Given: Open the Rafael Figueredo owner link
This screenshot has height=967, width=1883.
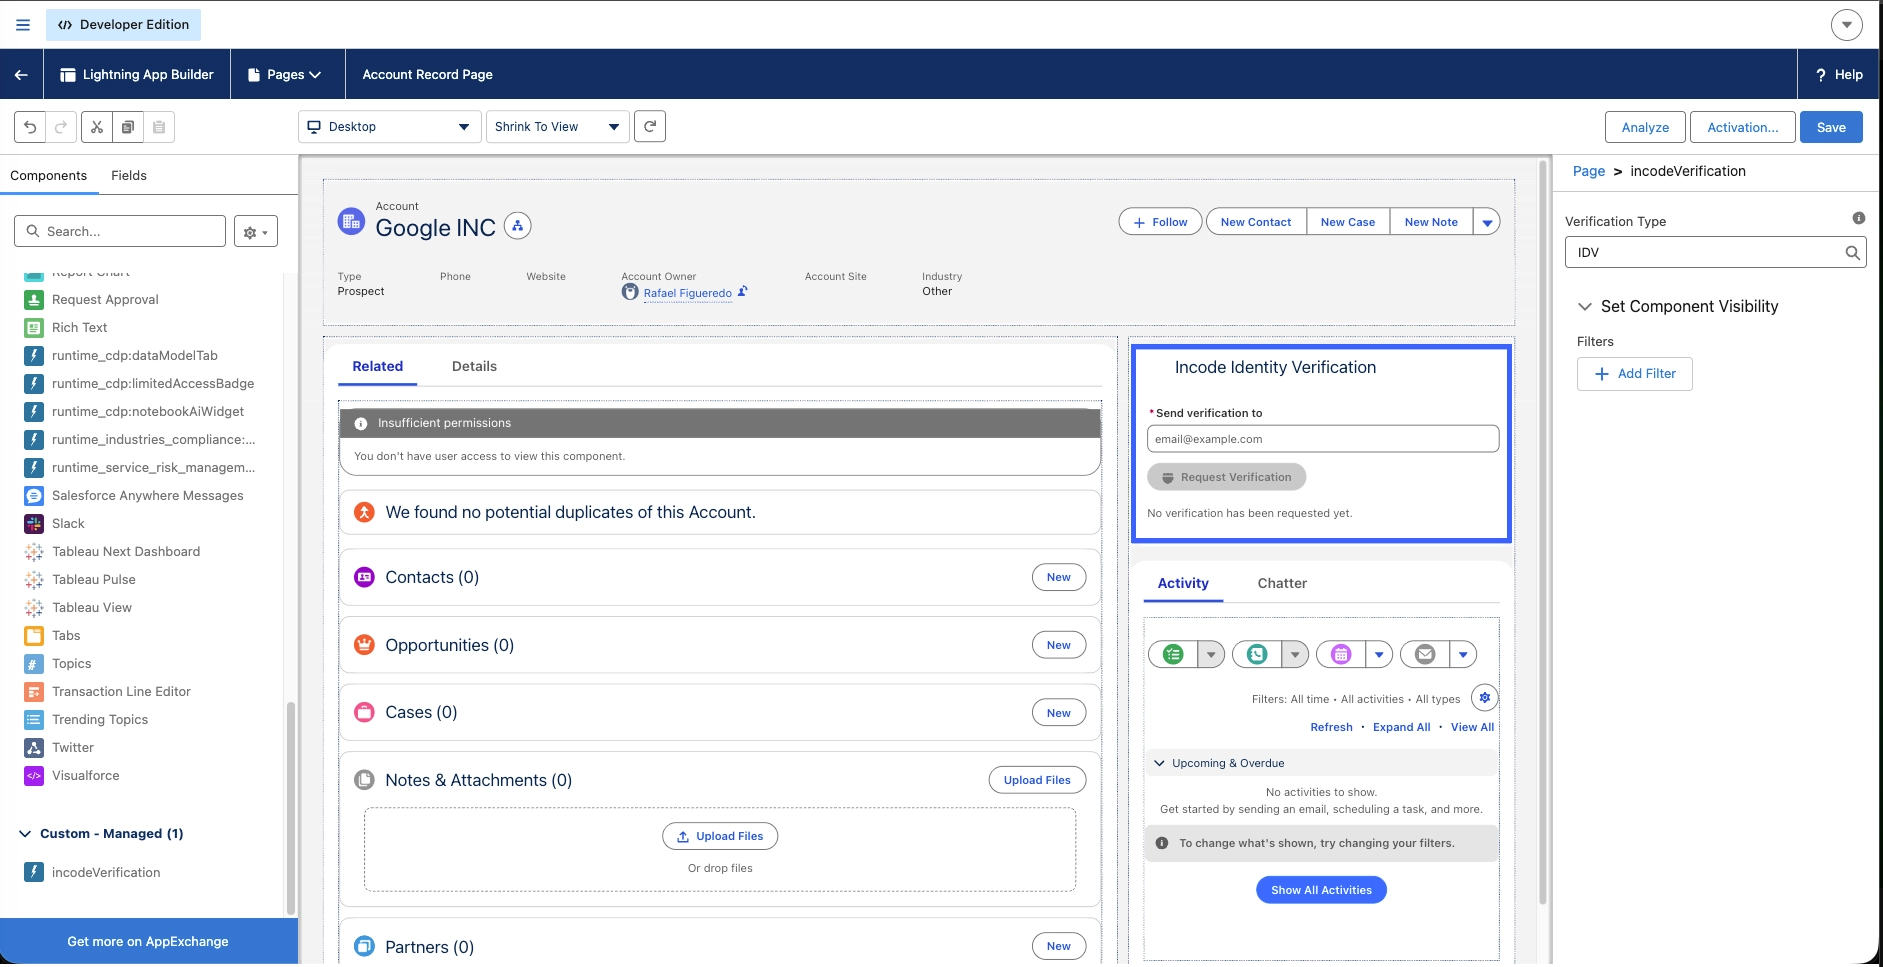Looking at the screenshot, I should coord(687,293).
